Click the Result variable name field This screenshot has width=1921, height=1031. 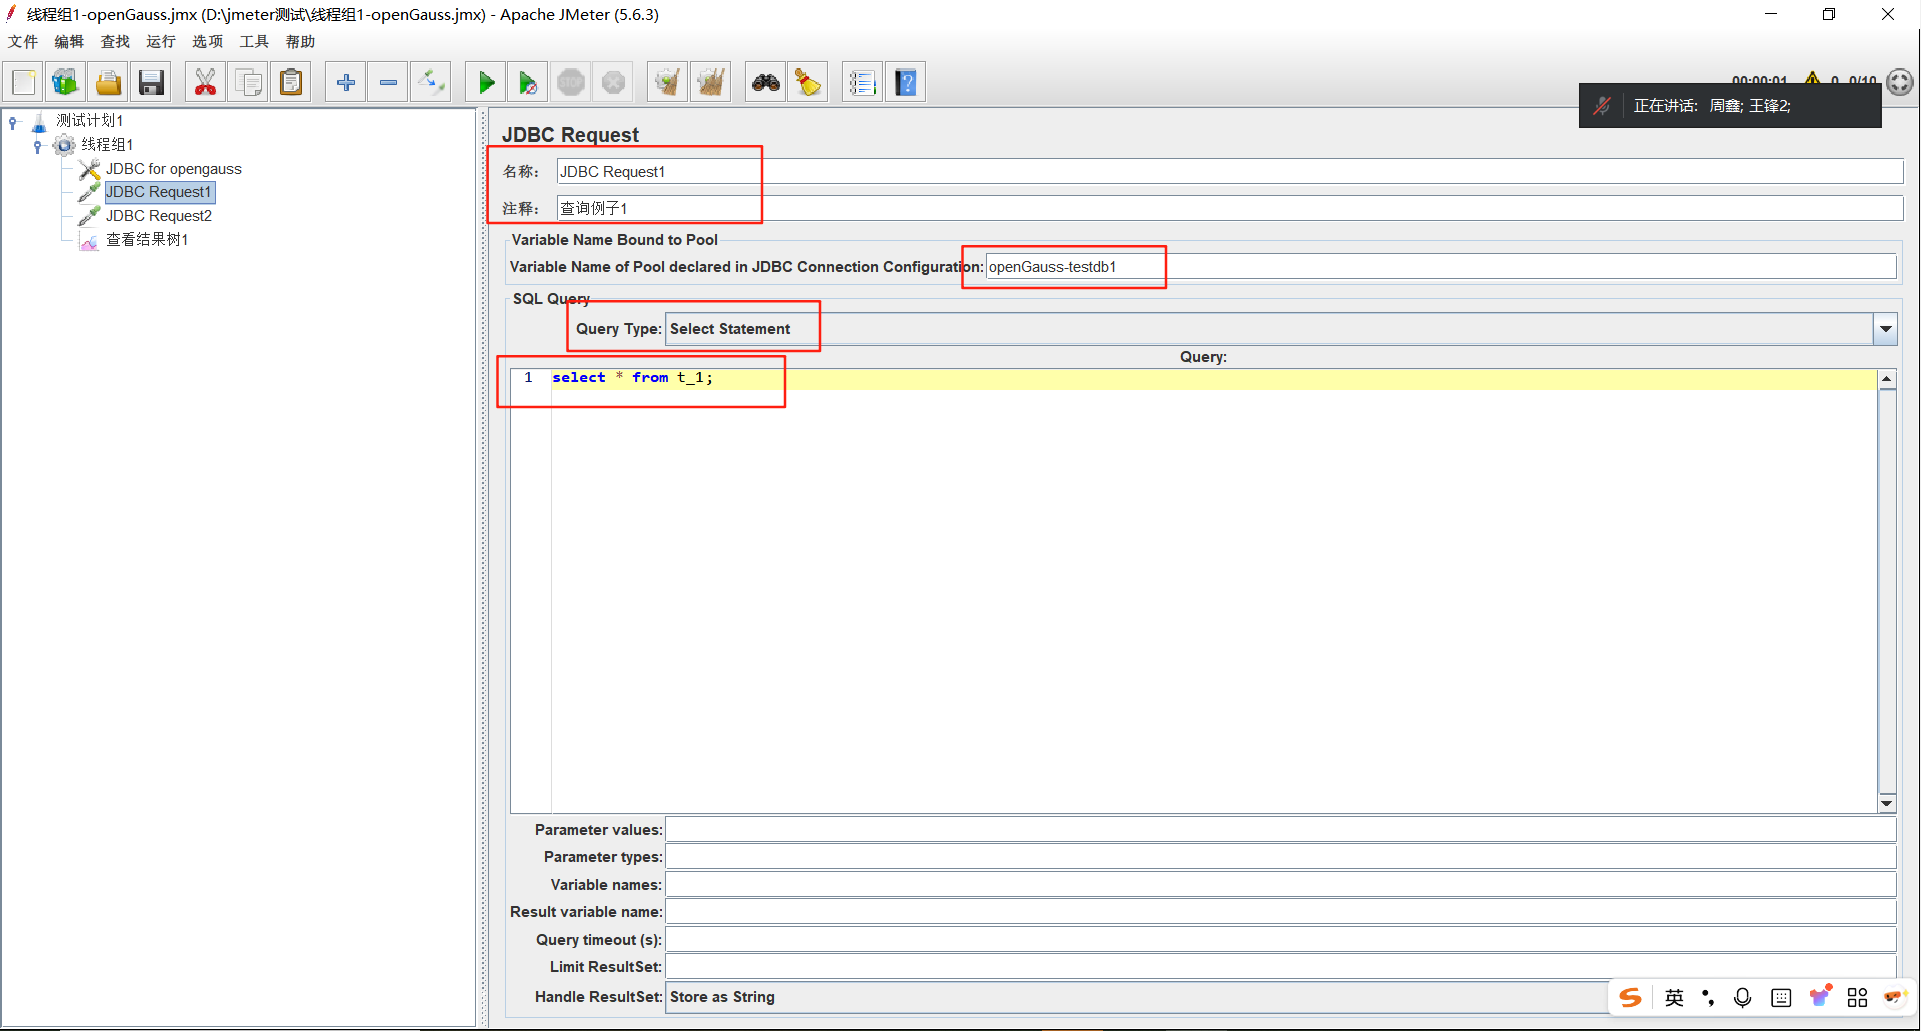click(1281, 912)
